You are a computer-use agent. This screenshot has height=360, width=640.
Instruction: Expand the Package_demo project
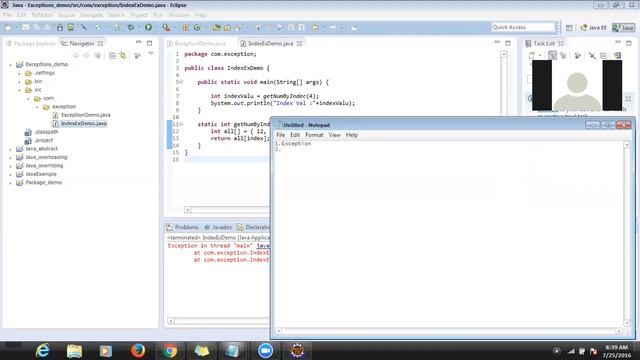tap(11, 182)
